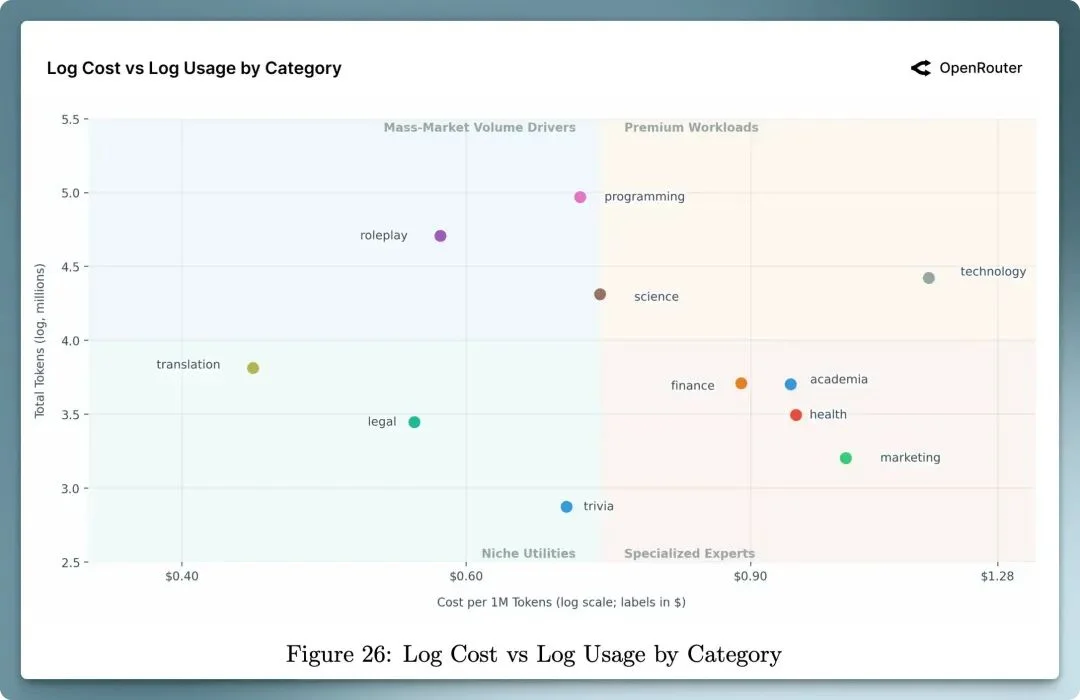Click the $0.90 x-axis tick label

click(750, 576)
